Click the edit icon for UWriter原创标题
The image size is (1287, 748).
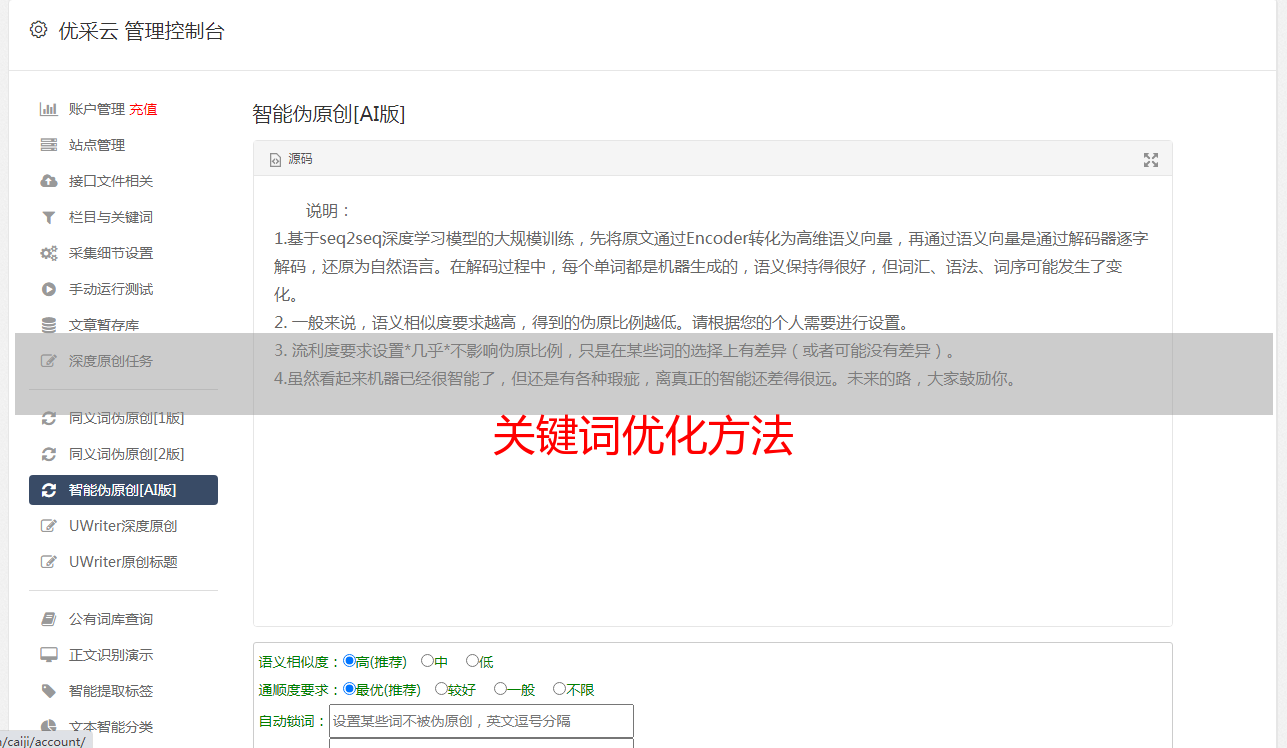pyautogui.click(x=48, y=562)
